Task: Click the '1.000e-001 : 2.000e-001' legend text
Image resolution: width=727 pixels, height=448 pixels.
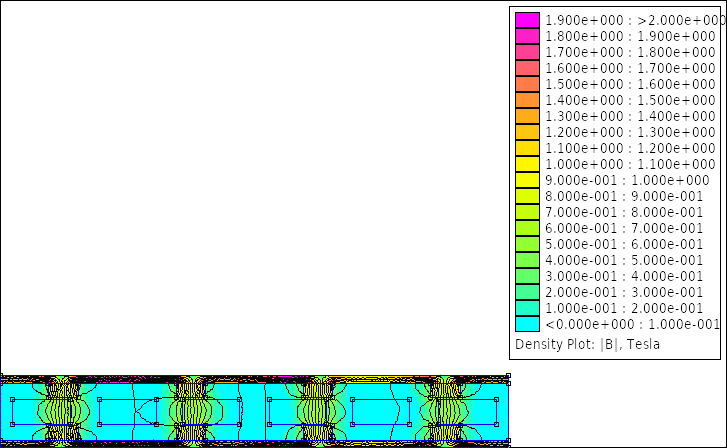Action: [624, 308]
